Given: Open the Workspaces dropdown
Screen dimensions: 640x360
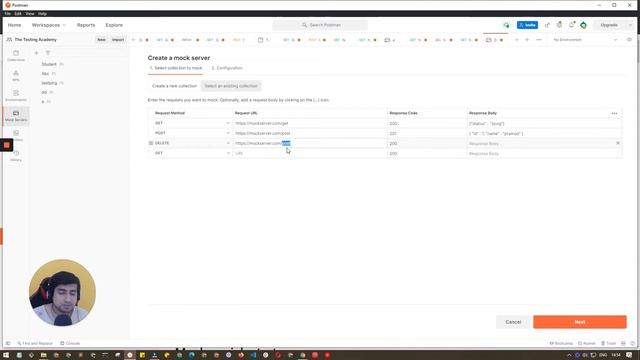Looking at the screenshot, I should pos(49,25).
